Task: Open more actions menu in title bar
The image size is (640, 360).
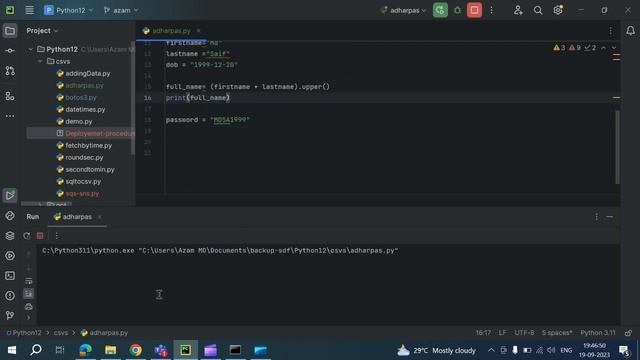Action: (491, 10)
